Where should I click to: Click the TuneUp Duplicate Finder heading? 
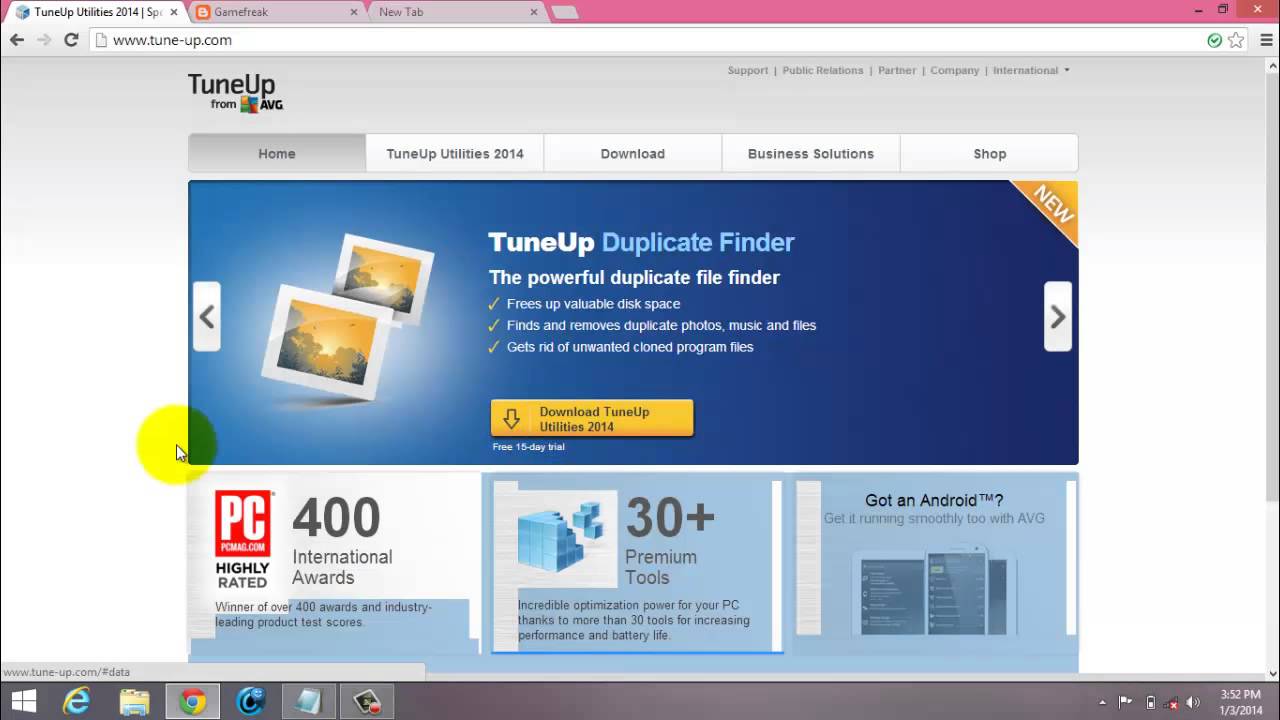(x=641, y=242)
